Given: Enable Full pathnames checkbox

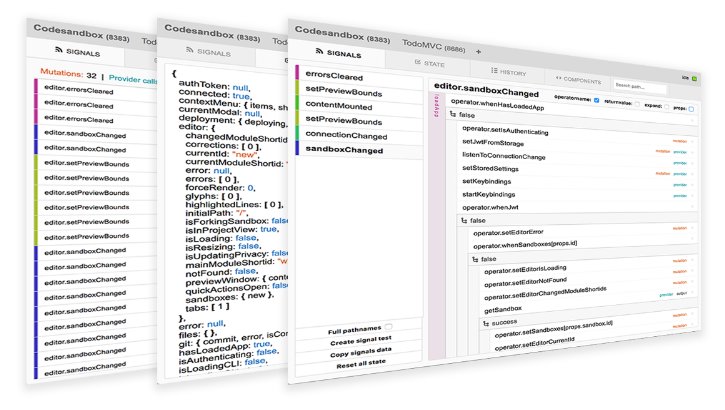Looking at the screenshot, I should click(388, 326).
